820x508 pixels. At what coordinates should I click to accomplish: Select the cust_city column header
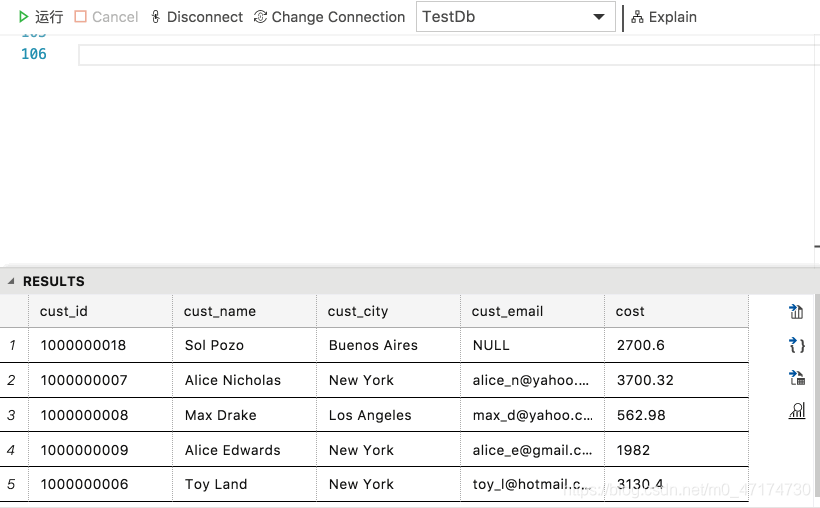389,311
